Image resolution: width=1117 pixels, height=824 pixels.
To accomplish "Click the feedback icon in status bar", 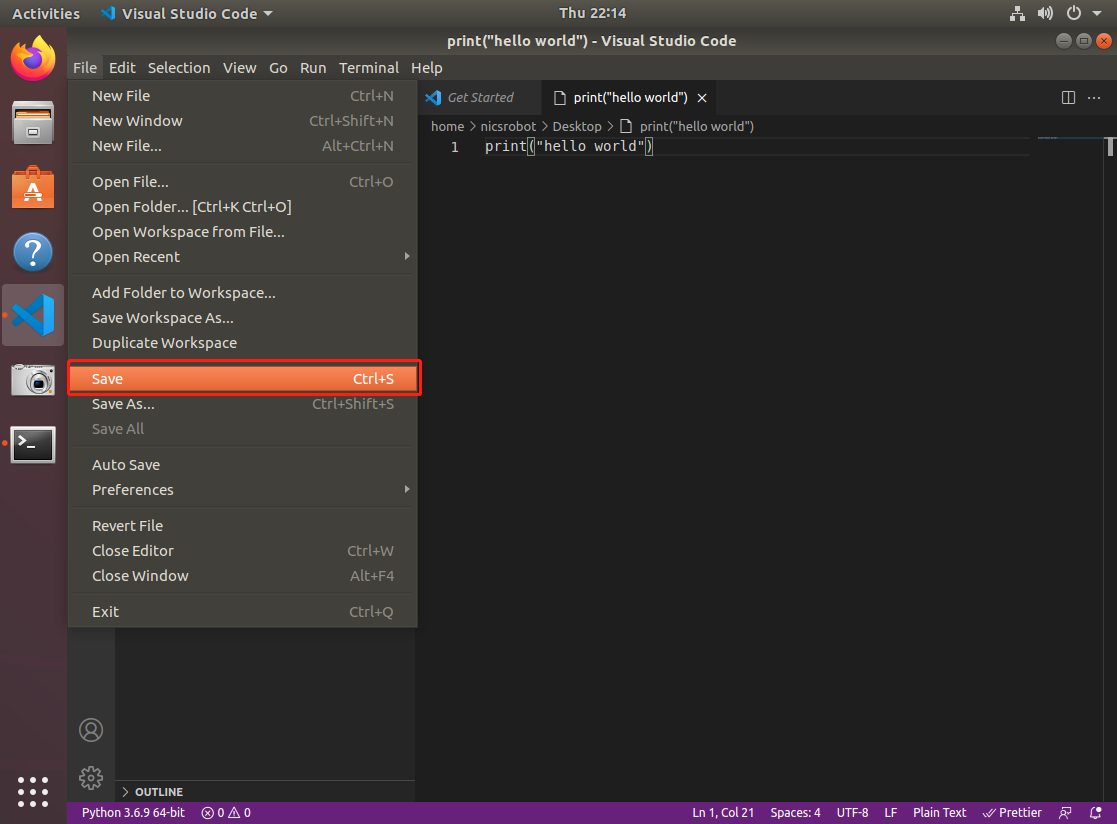I will pyautogui.click(x=1065, y=813).
